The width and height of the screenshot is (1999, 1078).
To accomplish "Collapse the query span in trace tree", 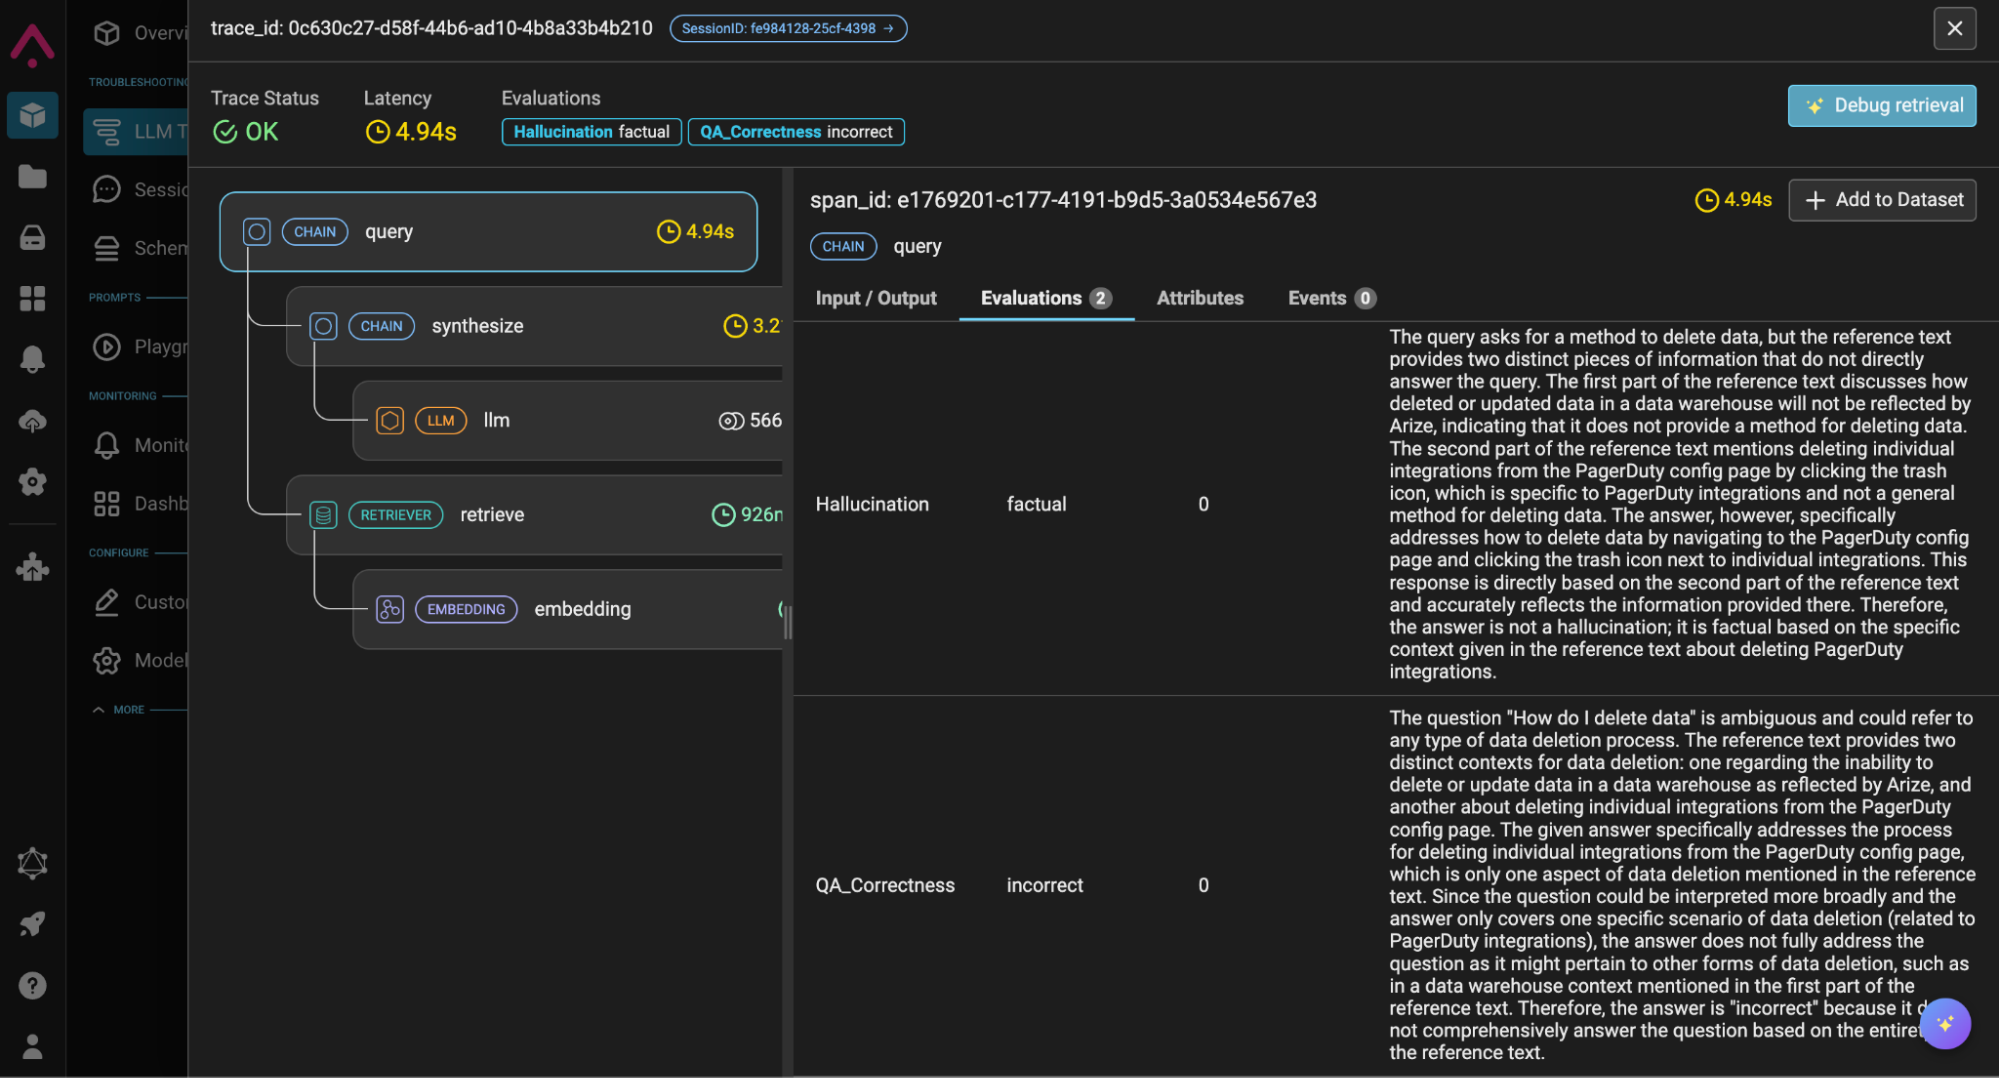I will point(257,231).
